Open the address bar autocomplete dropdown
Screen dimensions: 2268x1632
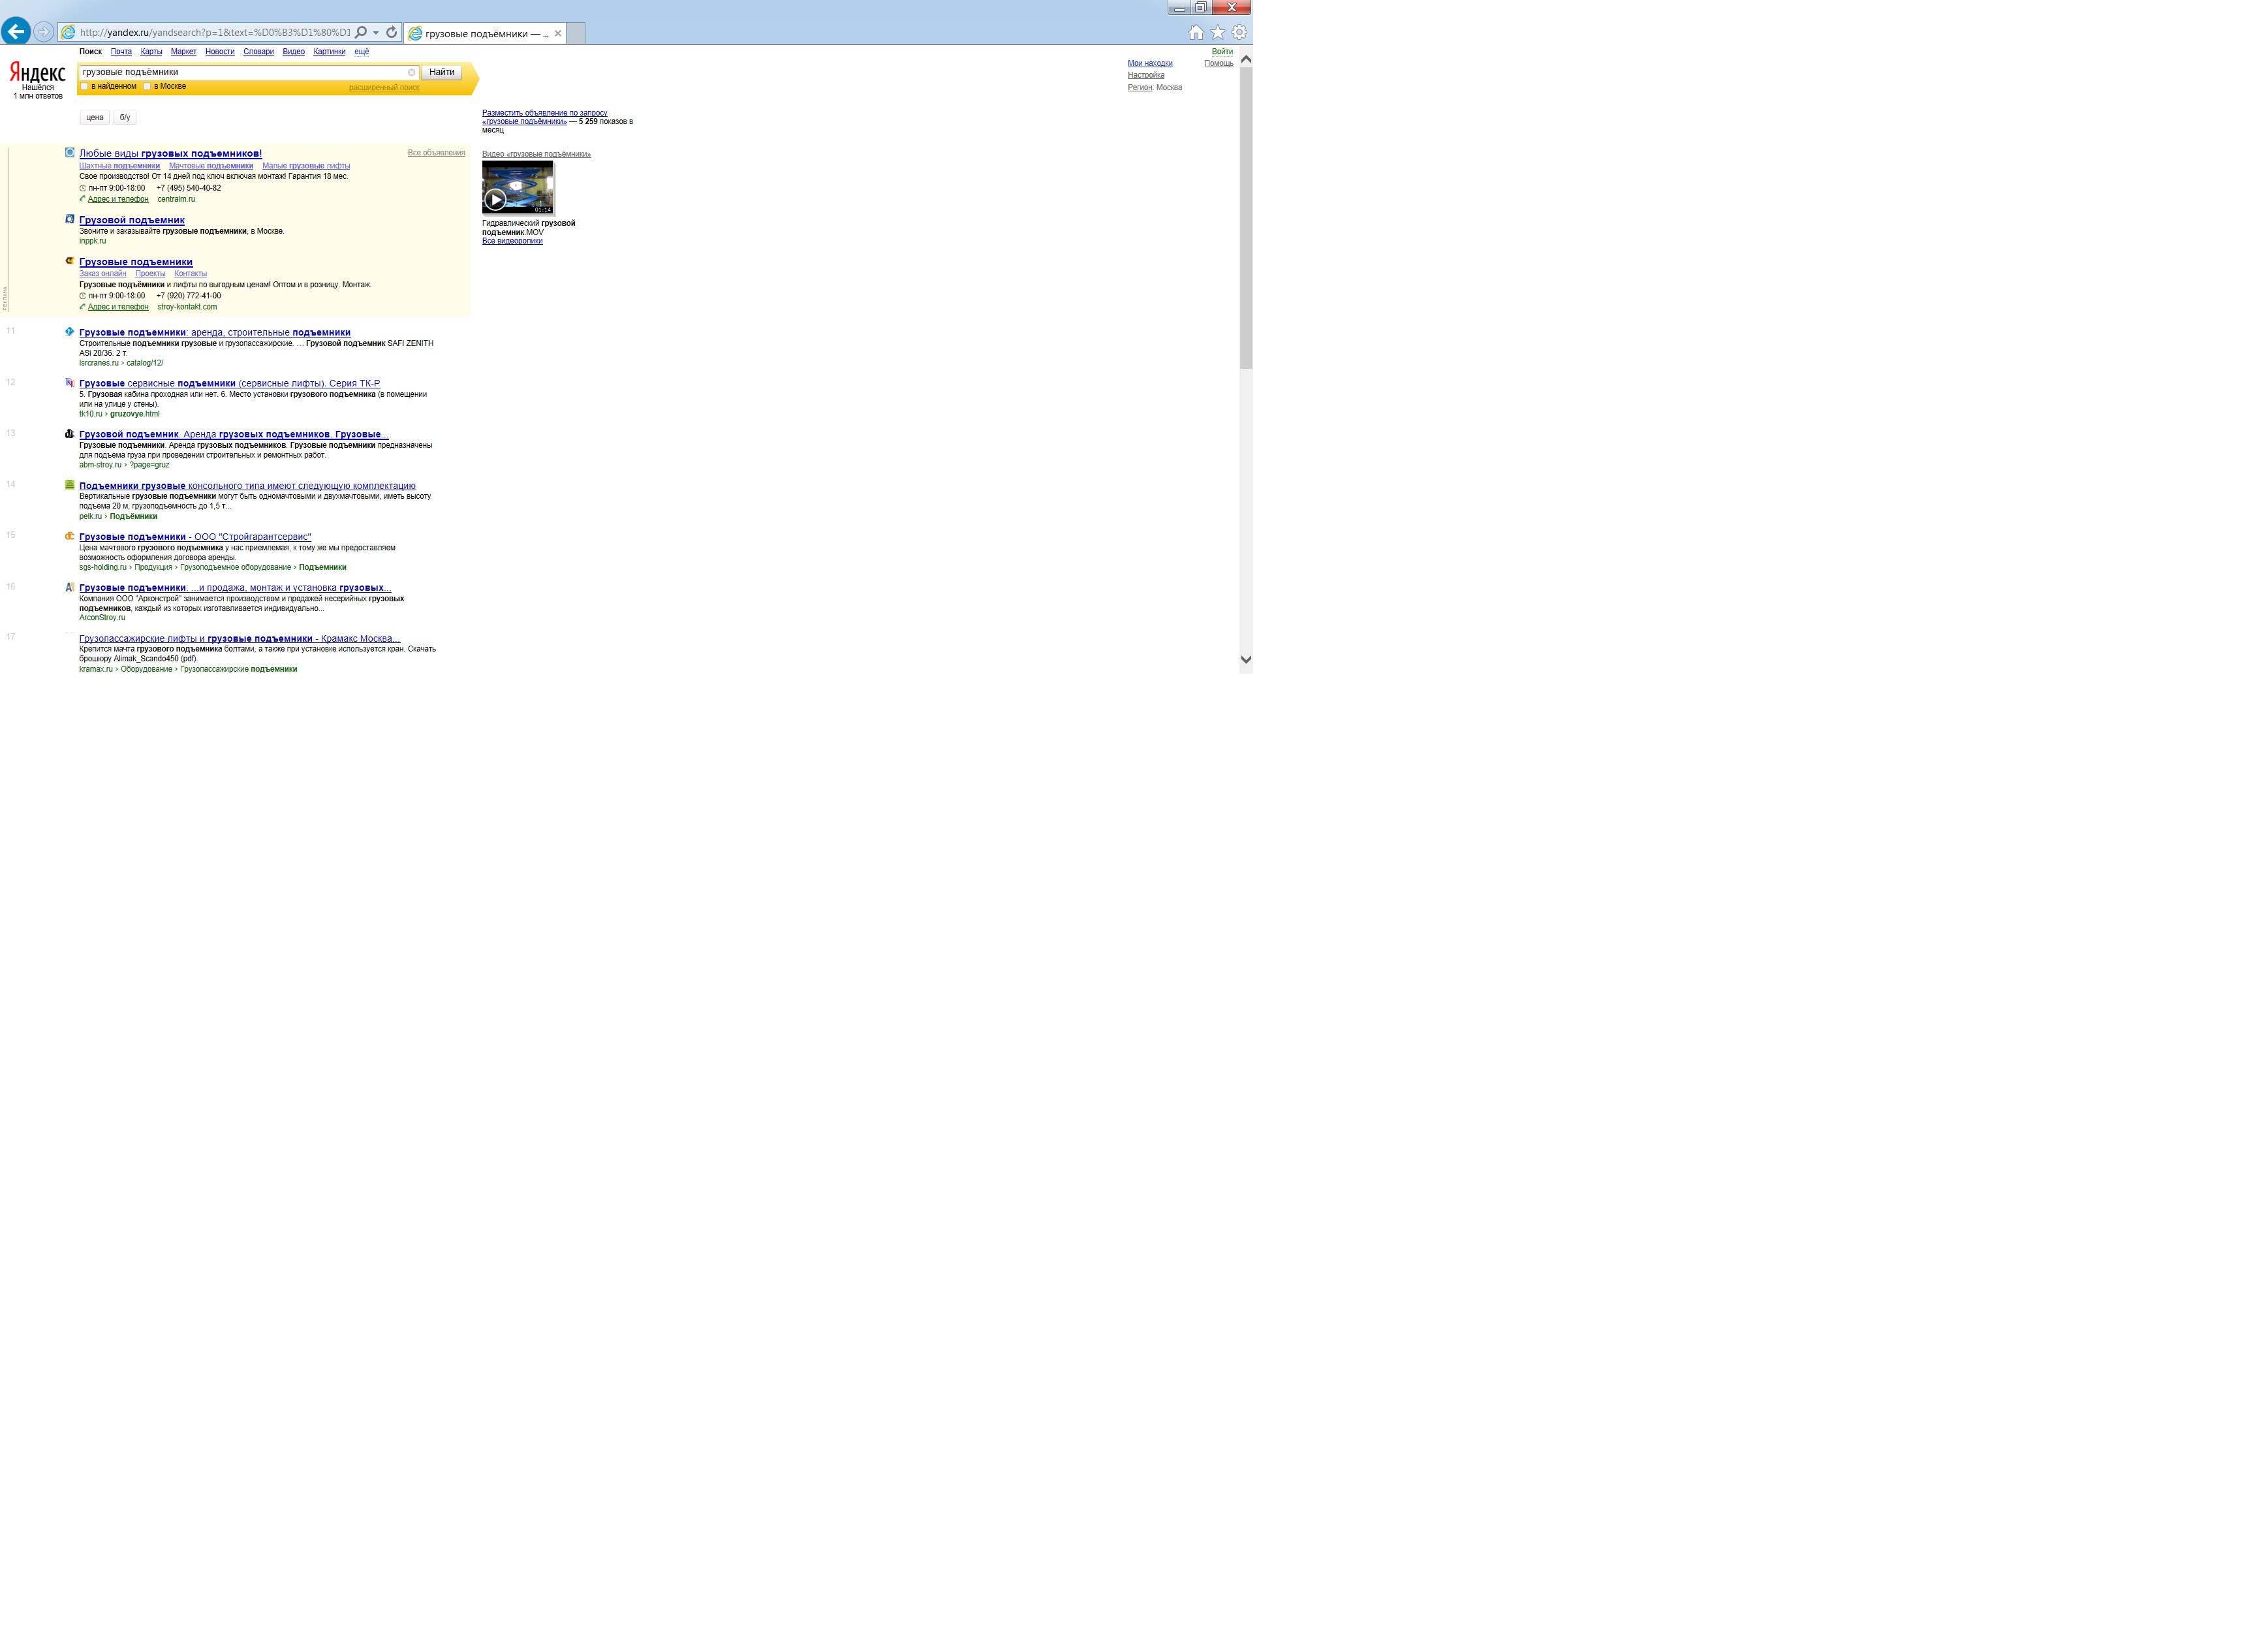(x=376, y=32)
